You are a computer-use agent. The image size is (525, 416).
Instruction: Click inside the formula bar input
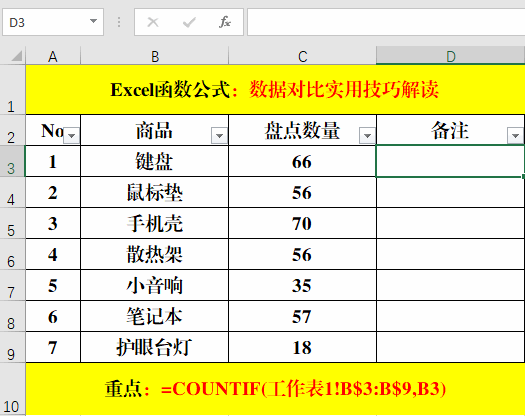click(x=386, y=22)
